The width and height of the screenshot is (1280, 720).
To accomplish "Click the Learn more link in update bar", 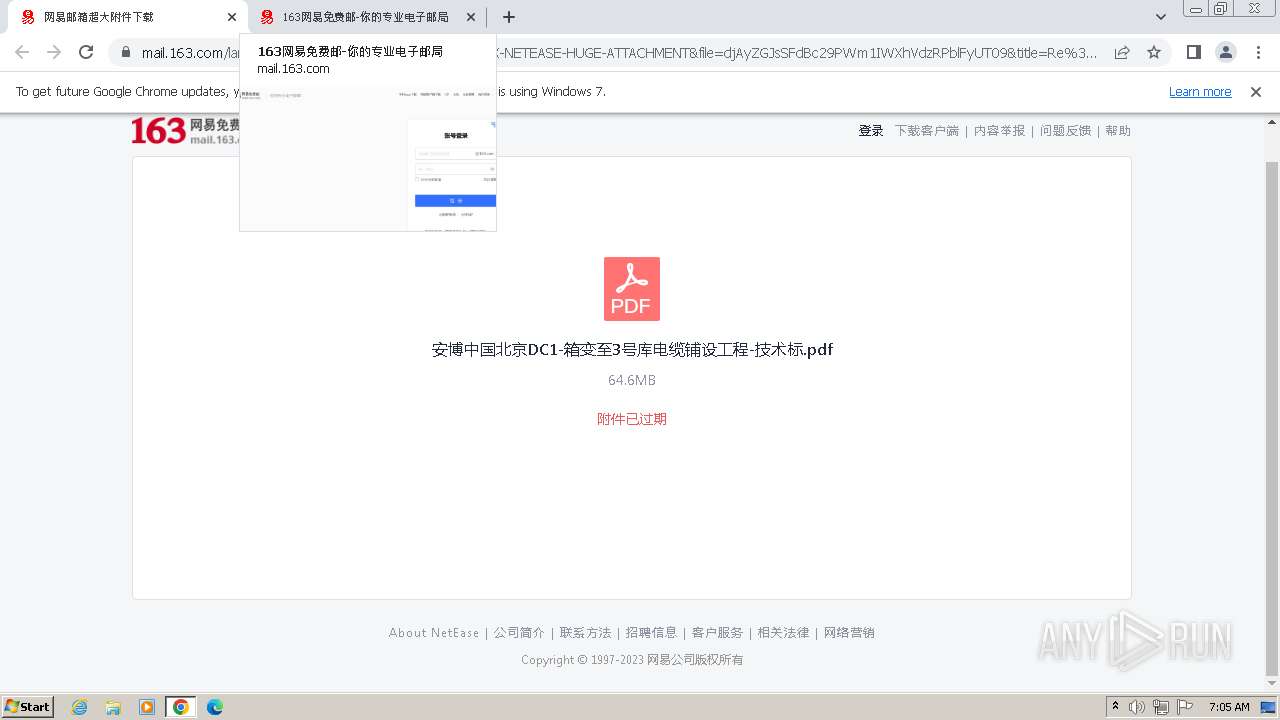I will click(1200, 91).
